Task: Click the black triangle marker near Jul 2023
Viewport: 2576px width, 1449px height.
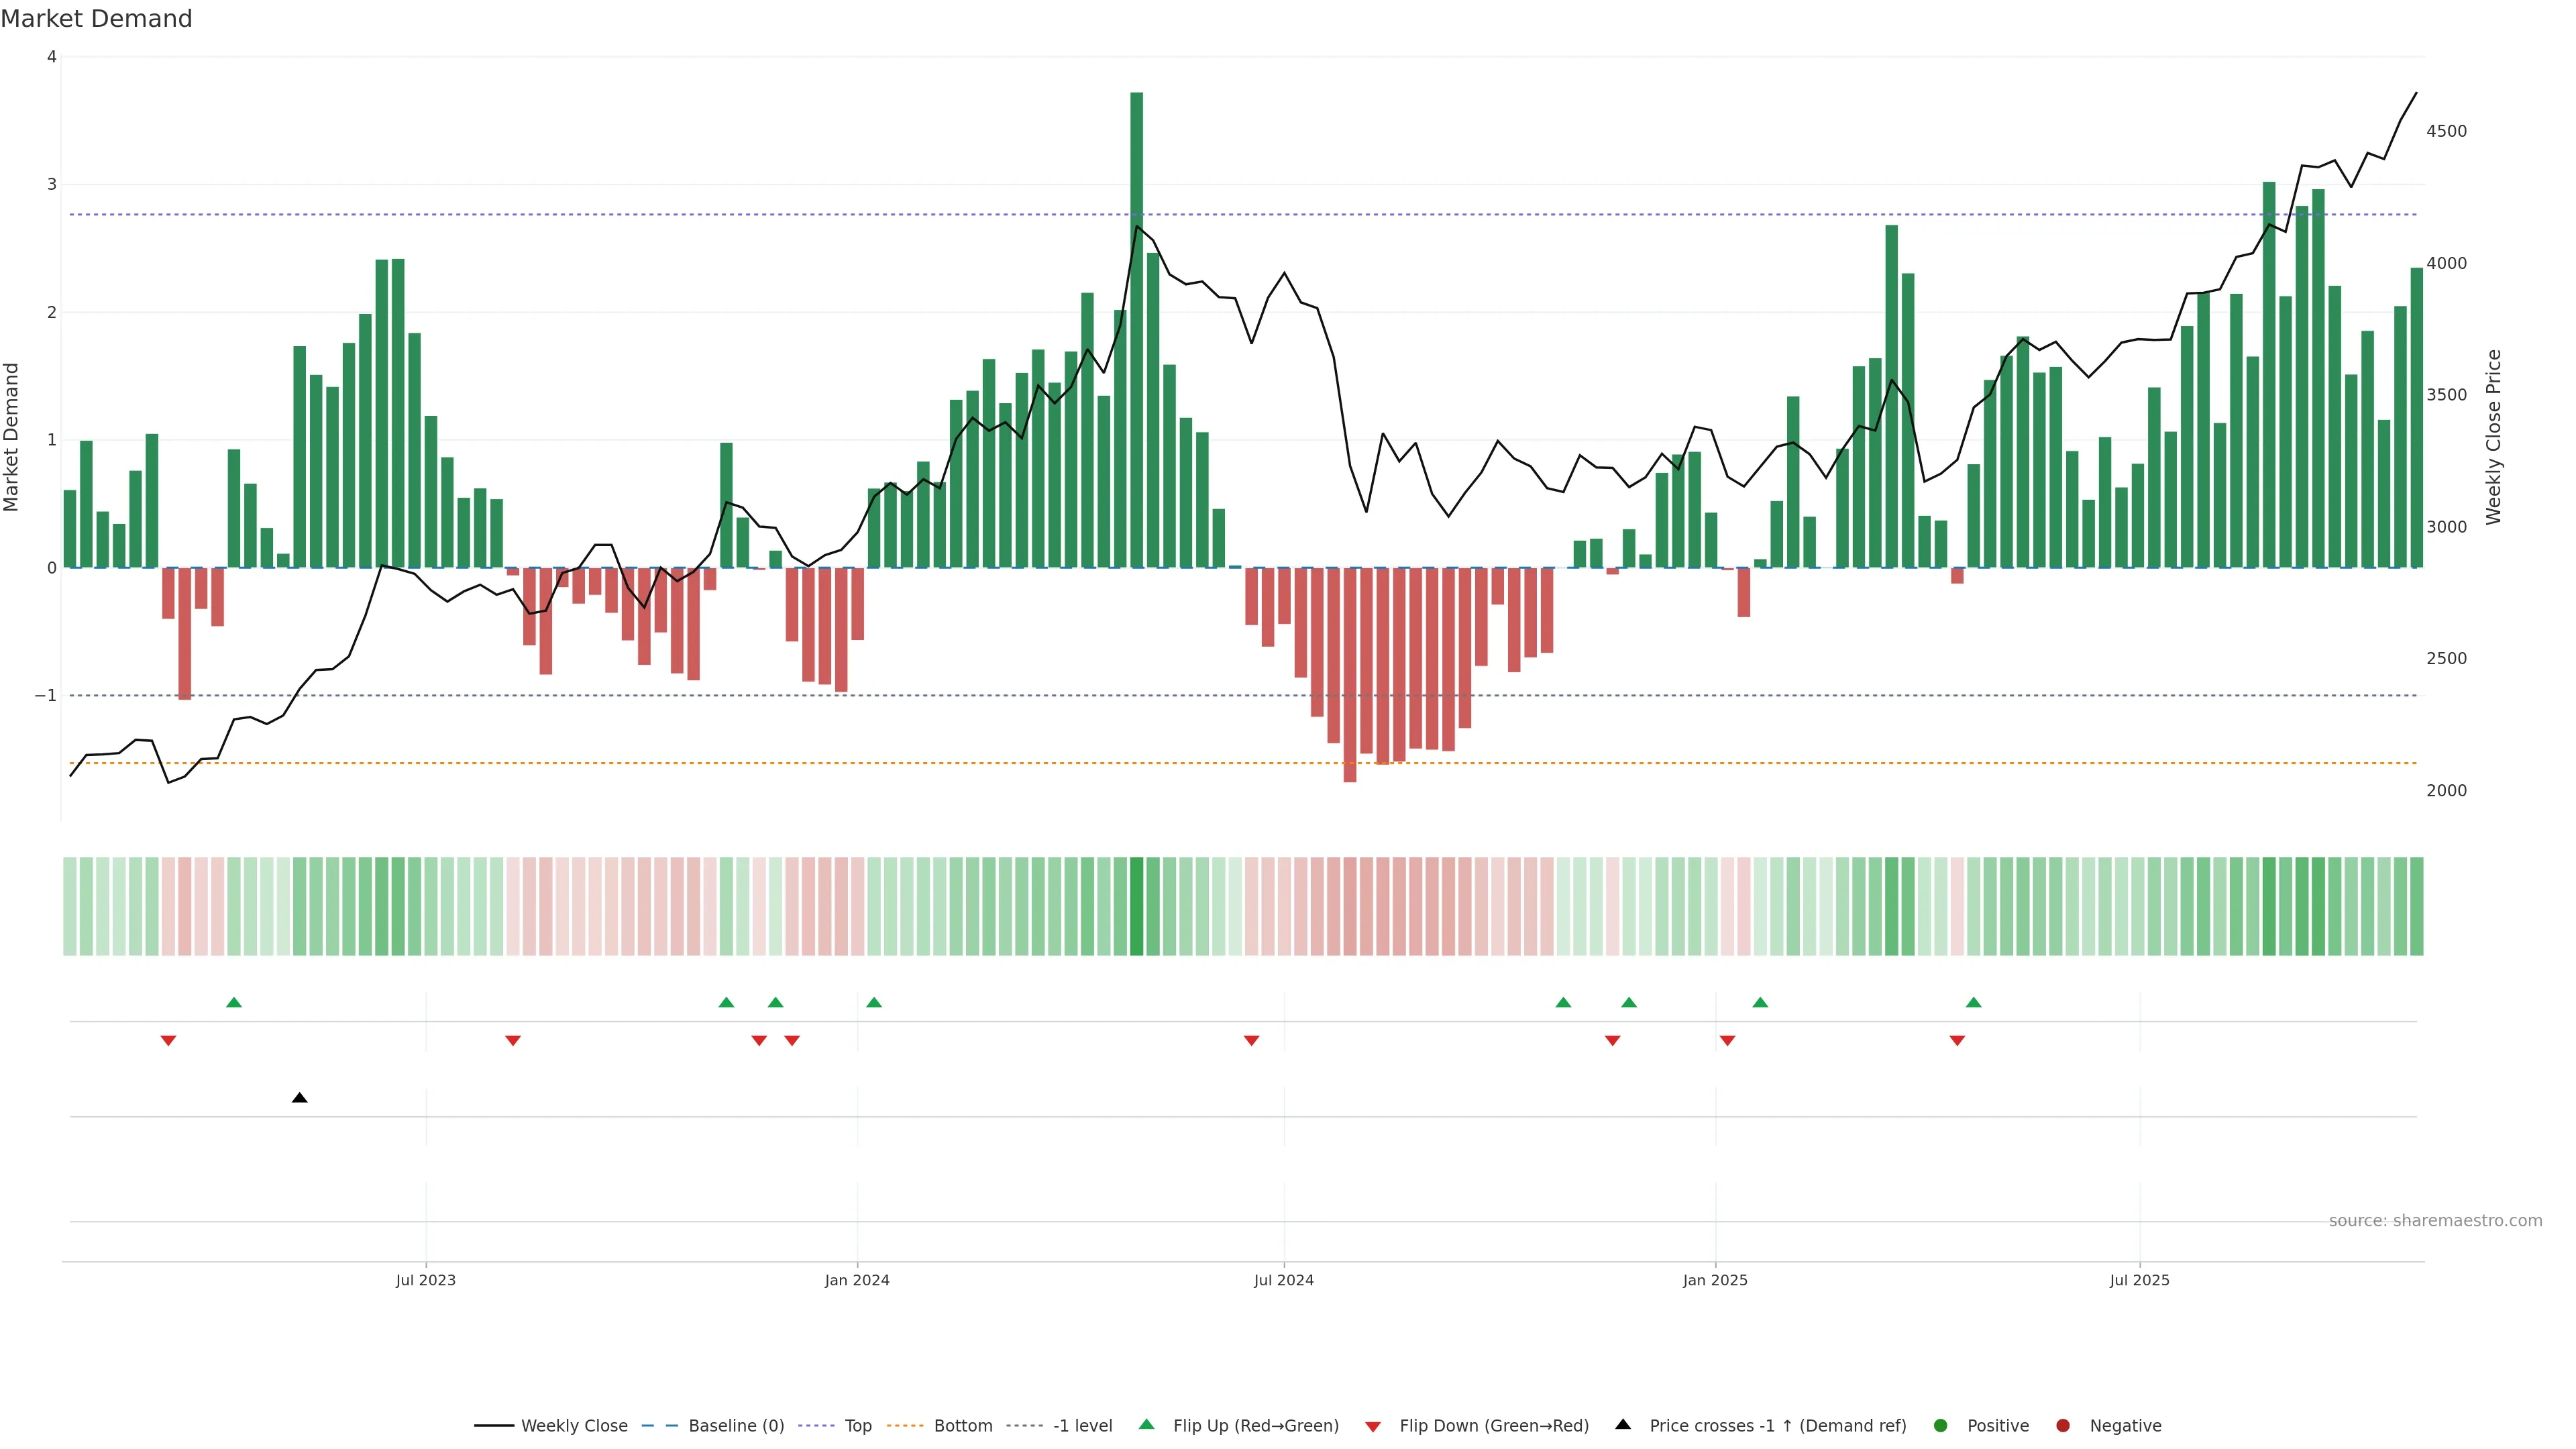Action: click(299, 1098)
